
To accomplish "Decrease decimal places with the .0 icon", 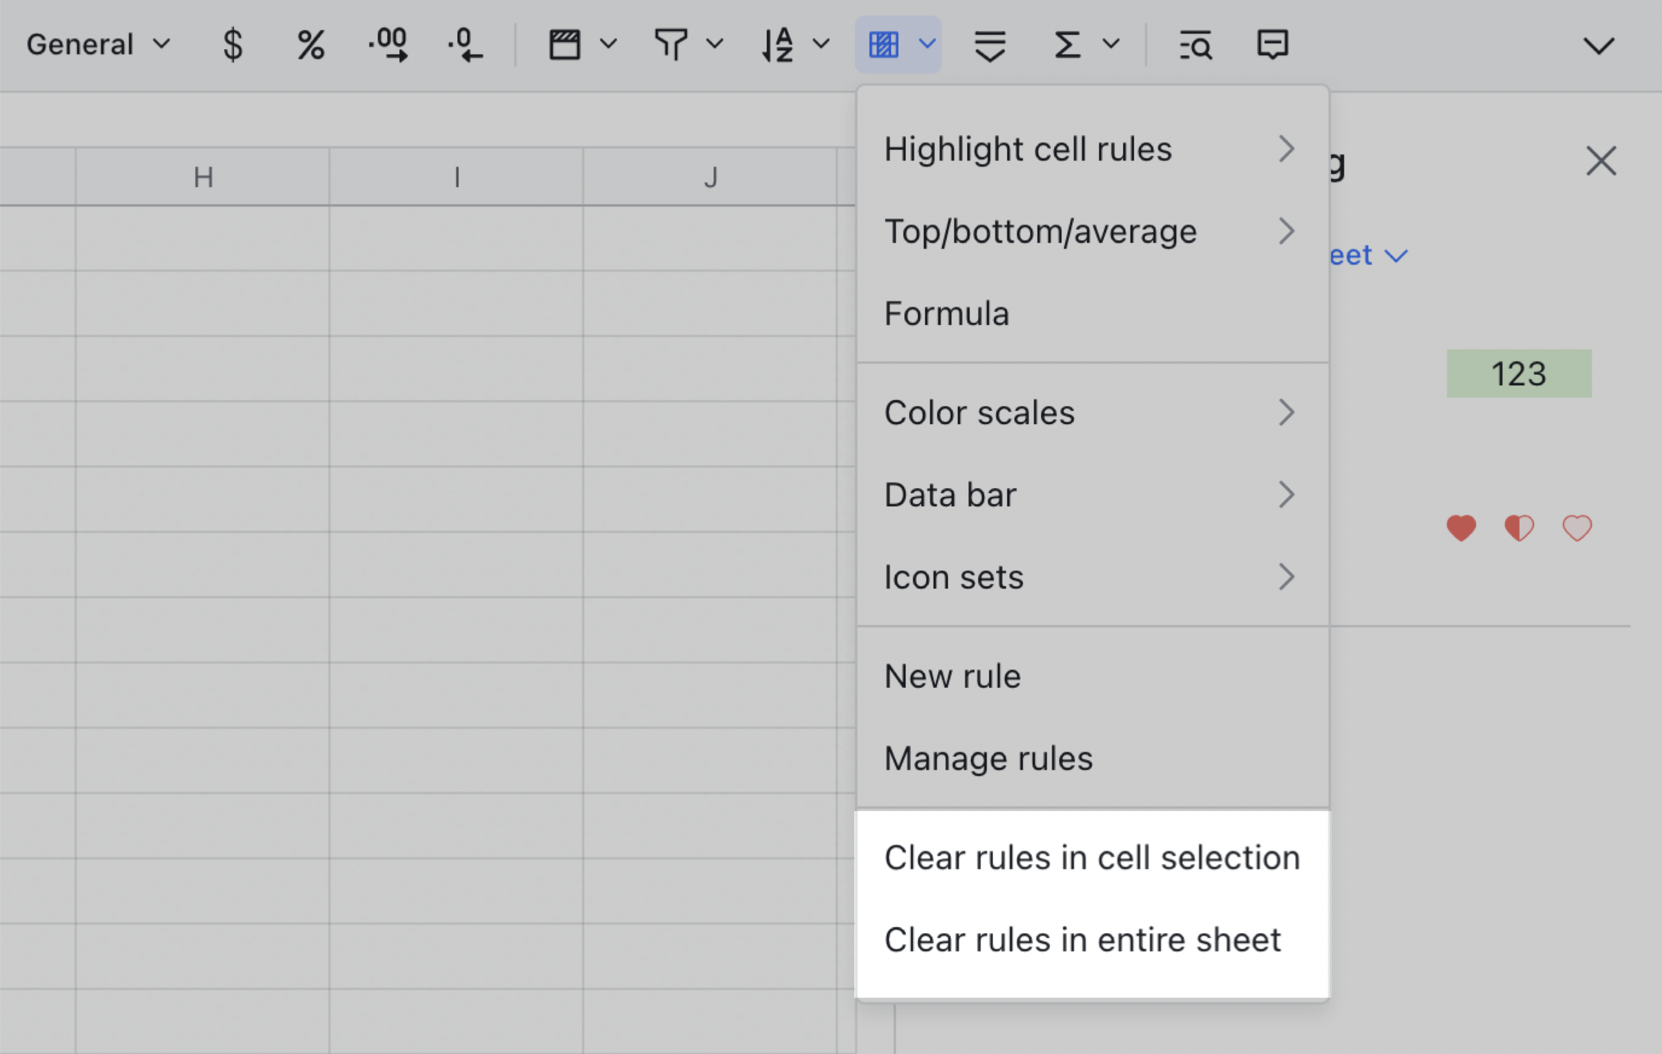I will coord(465,44).
